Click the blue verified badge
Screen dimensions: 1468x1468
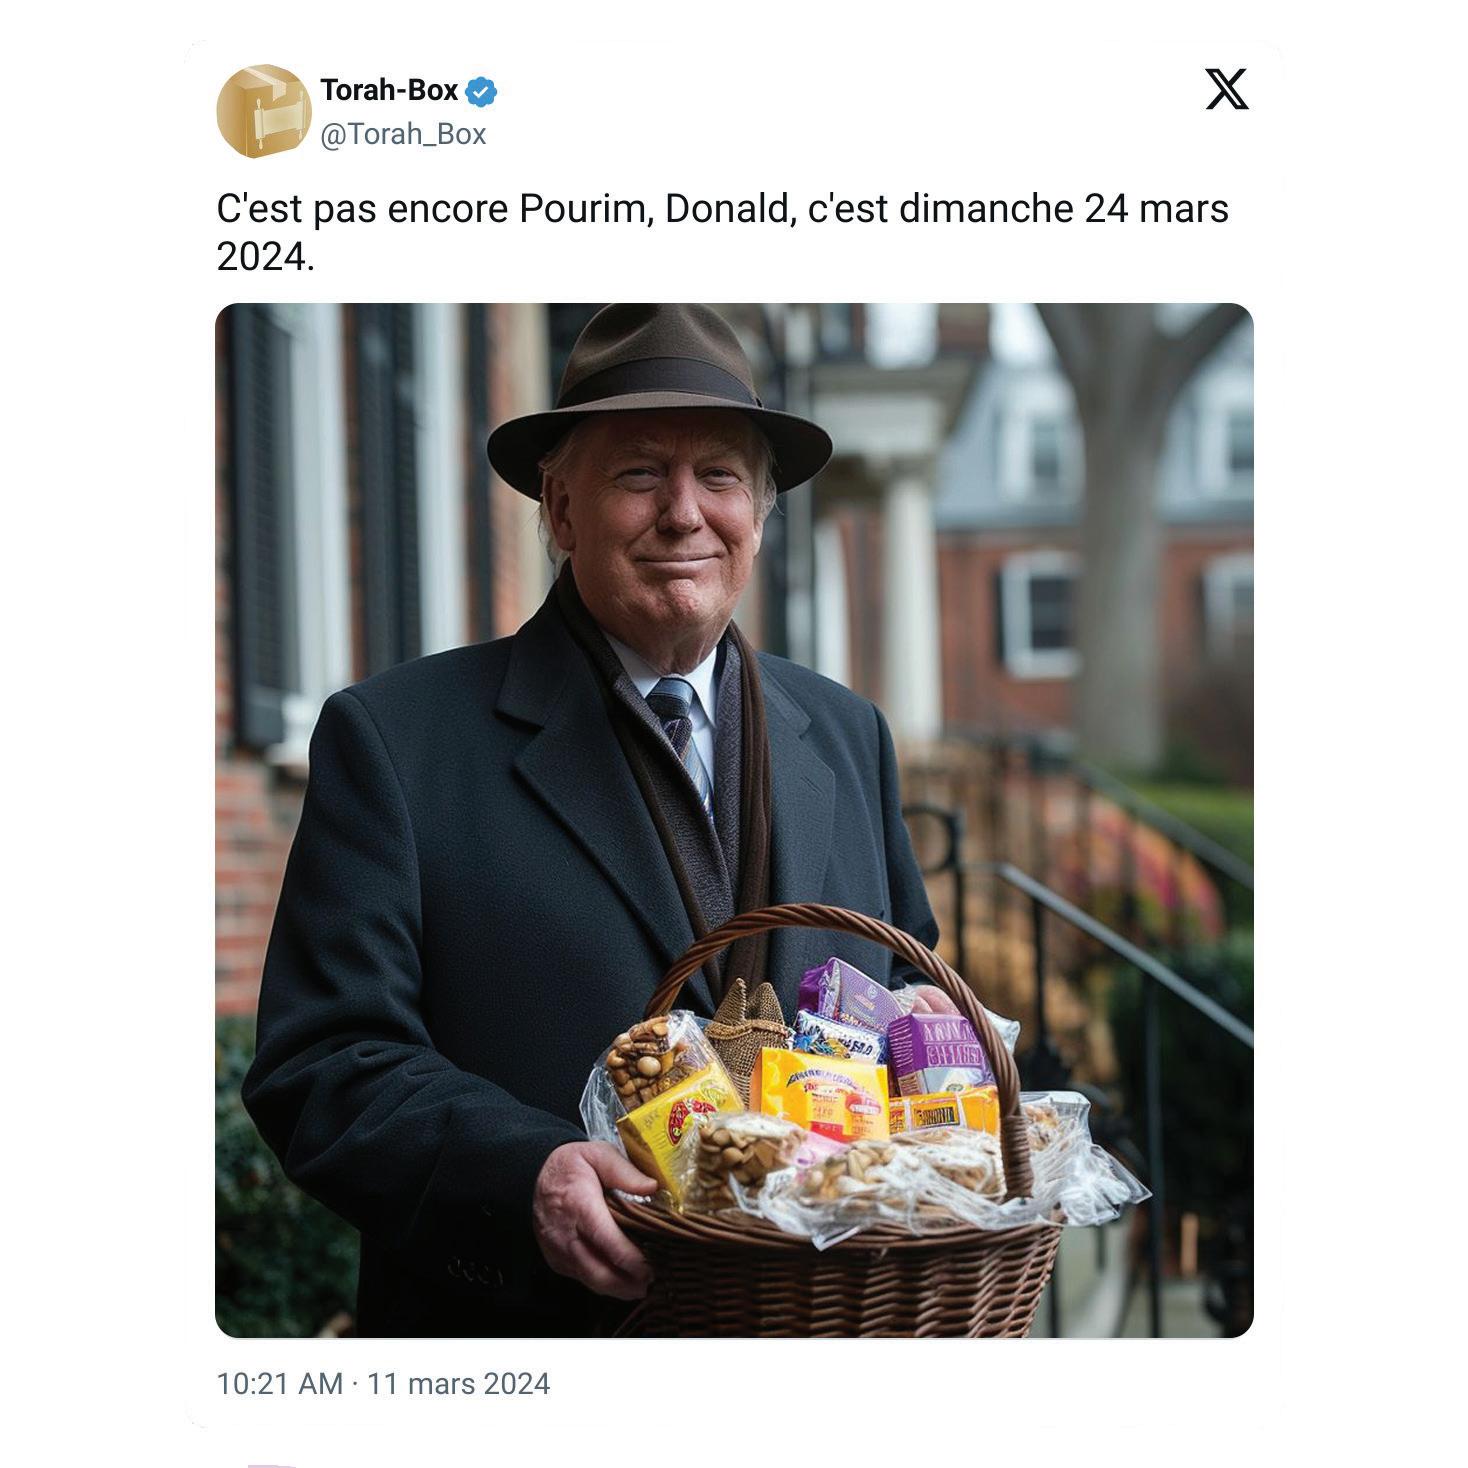[482, 91]
